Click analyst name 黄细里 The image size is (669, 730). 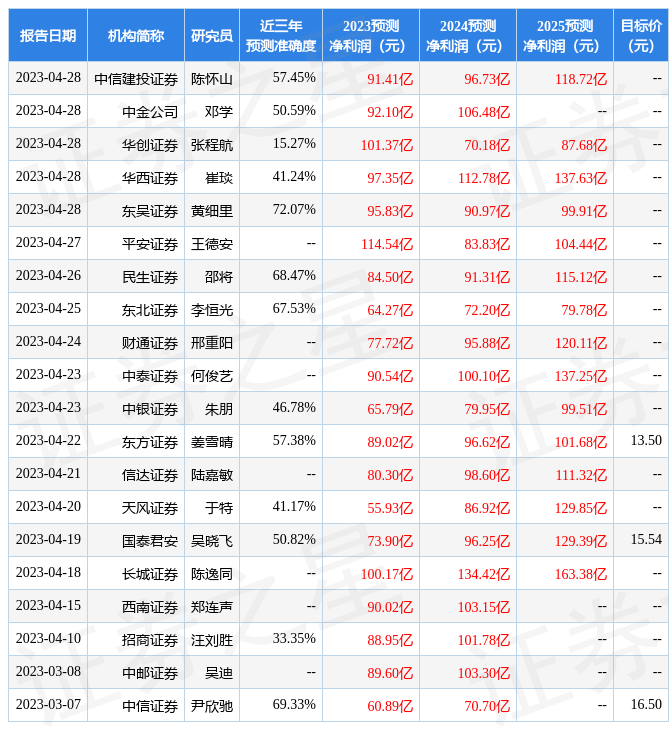212,211
